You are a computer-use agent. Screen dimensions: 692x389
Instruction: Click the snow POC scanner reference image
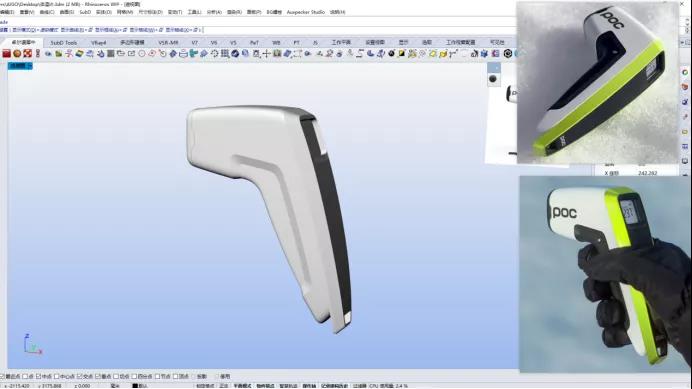pos(598,83)
